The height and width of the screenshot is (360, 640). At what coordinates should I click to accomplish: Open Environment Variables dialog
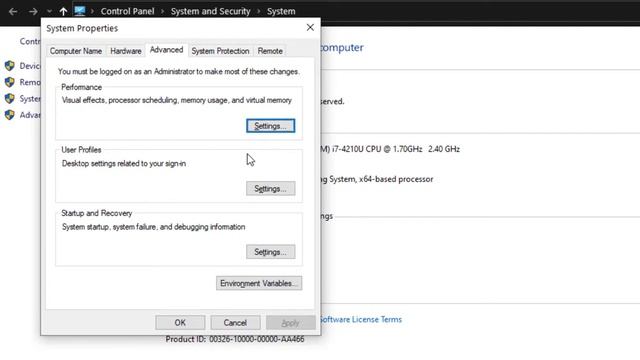259,283
